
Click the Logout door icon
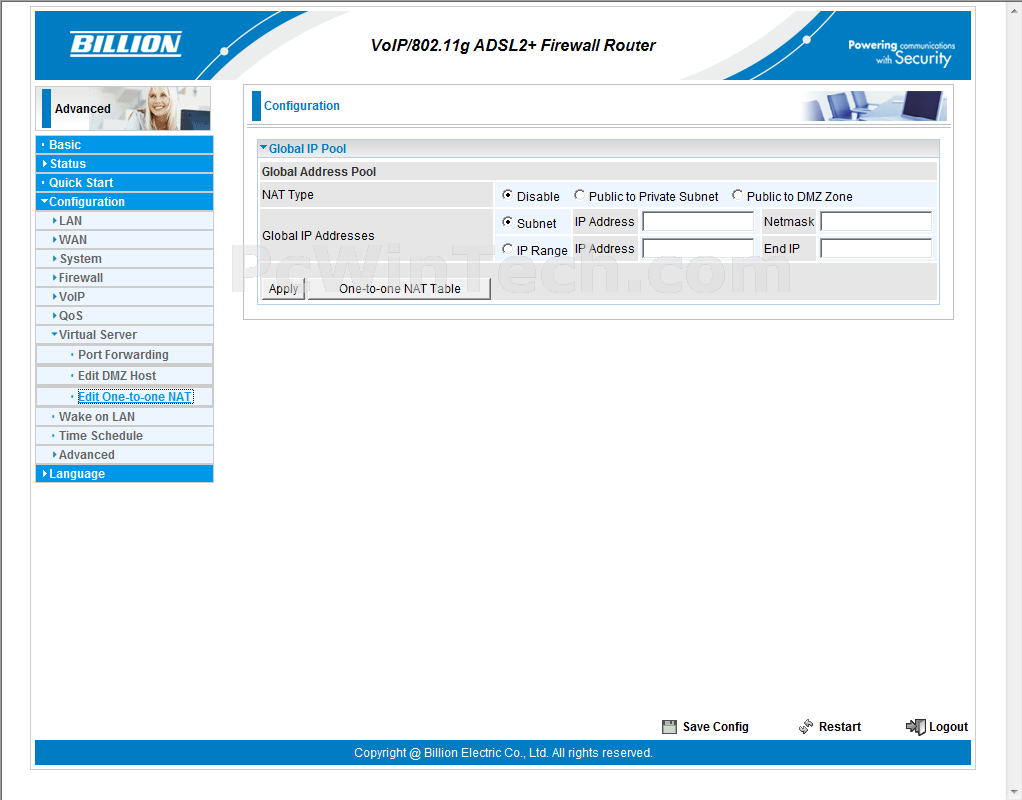point(916,727)
